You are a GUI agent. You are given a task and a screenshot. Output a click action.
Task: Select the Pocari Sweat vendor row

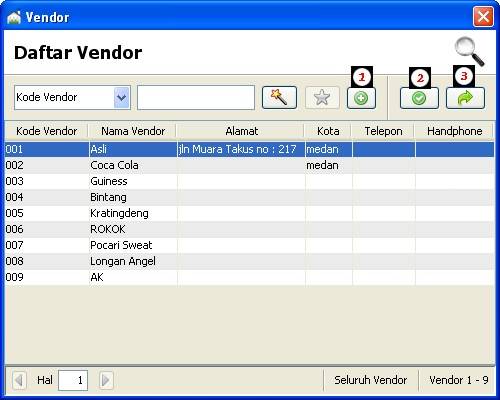point(249,245)
